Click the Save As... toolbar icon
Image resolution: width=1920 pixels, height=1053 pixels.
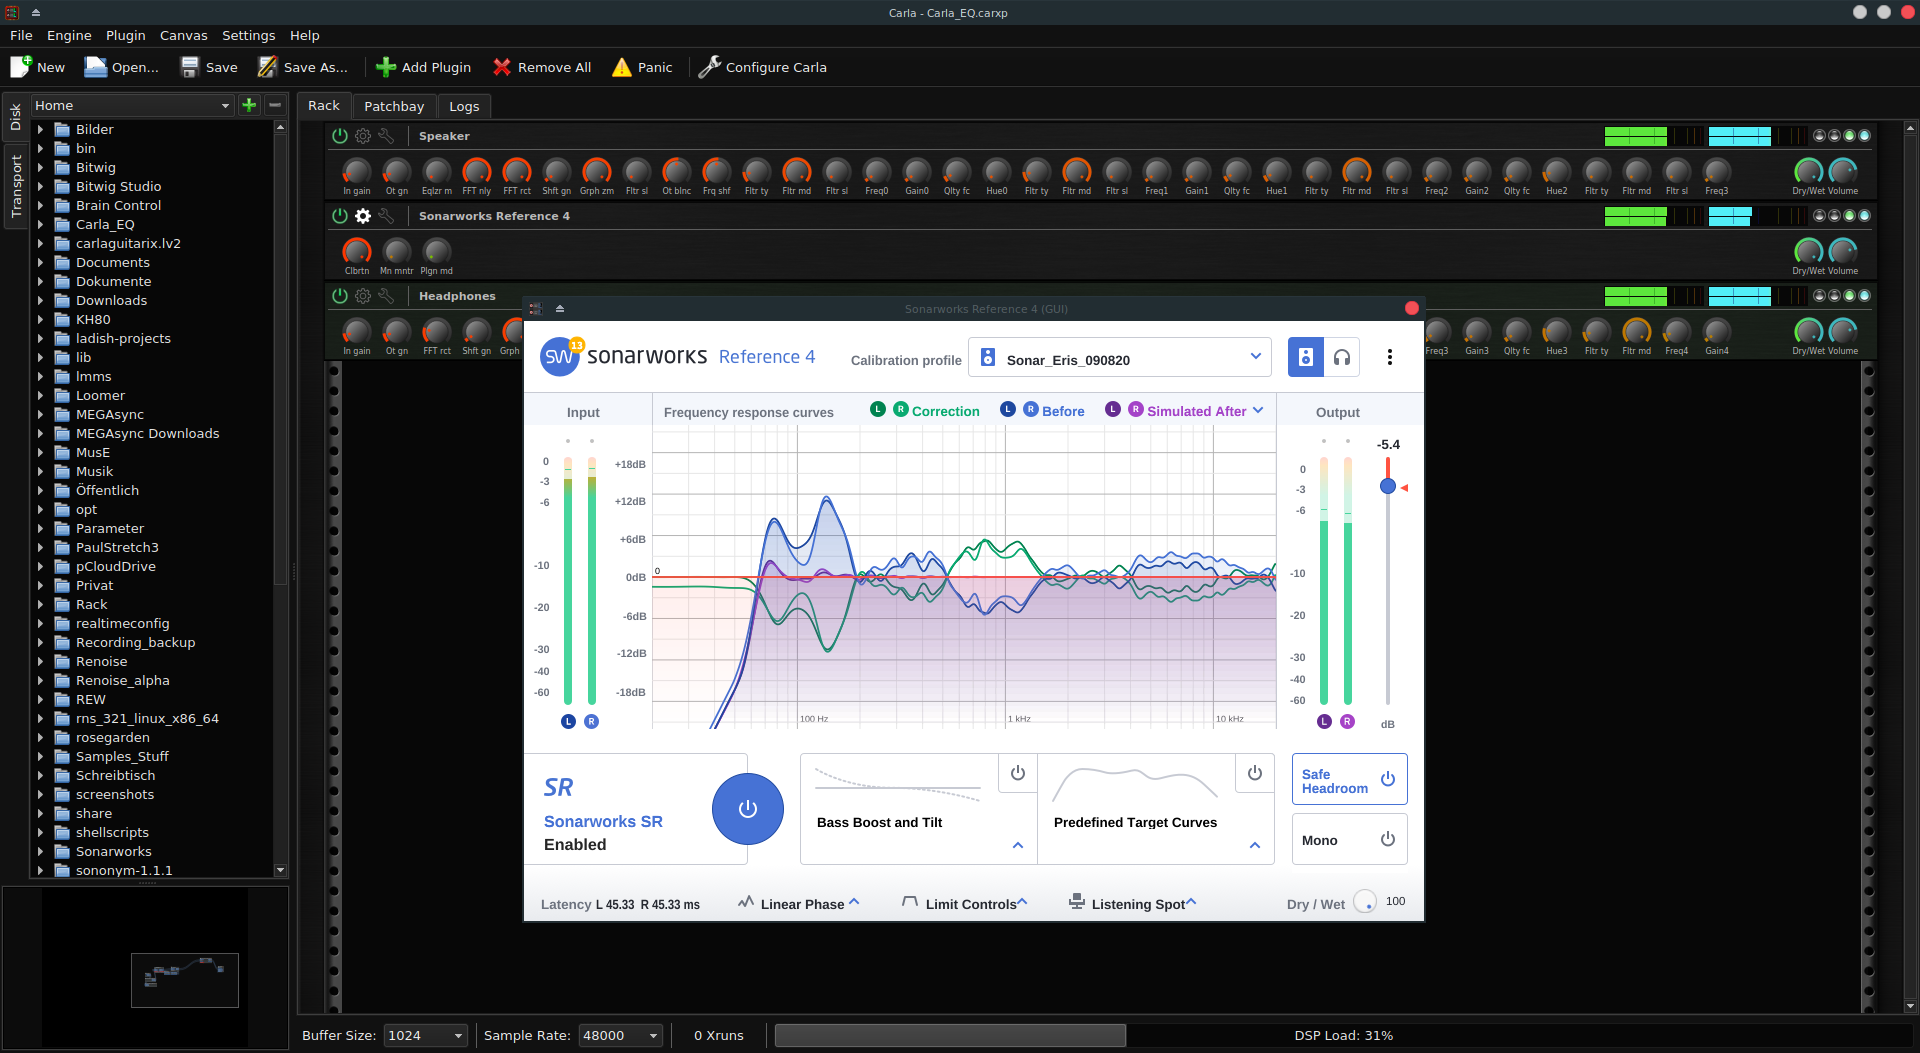click(268, 67)
